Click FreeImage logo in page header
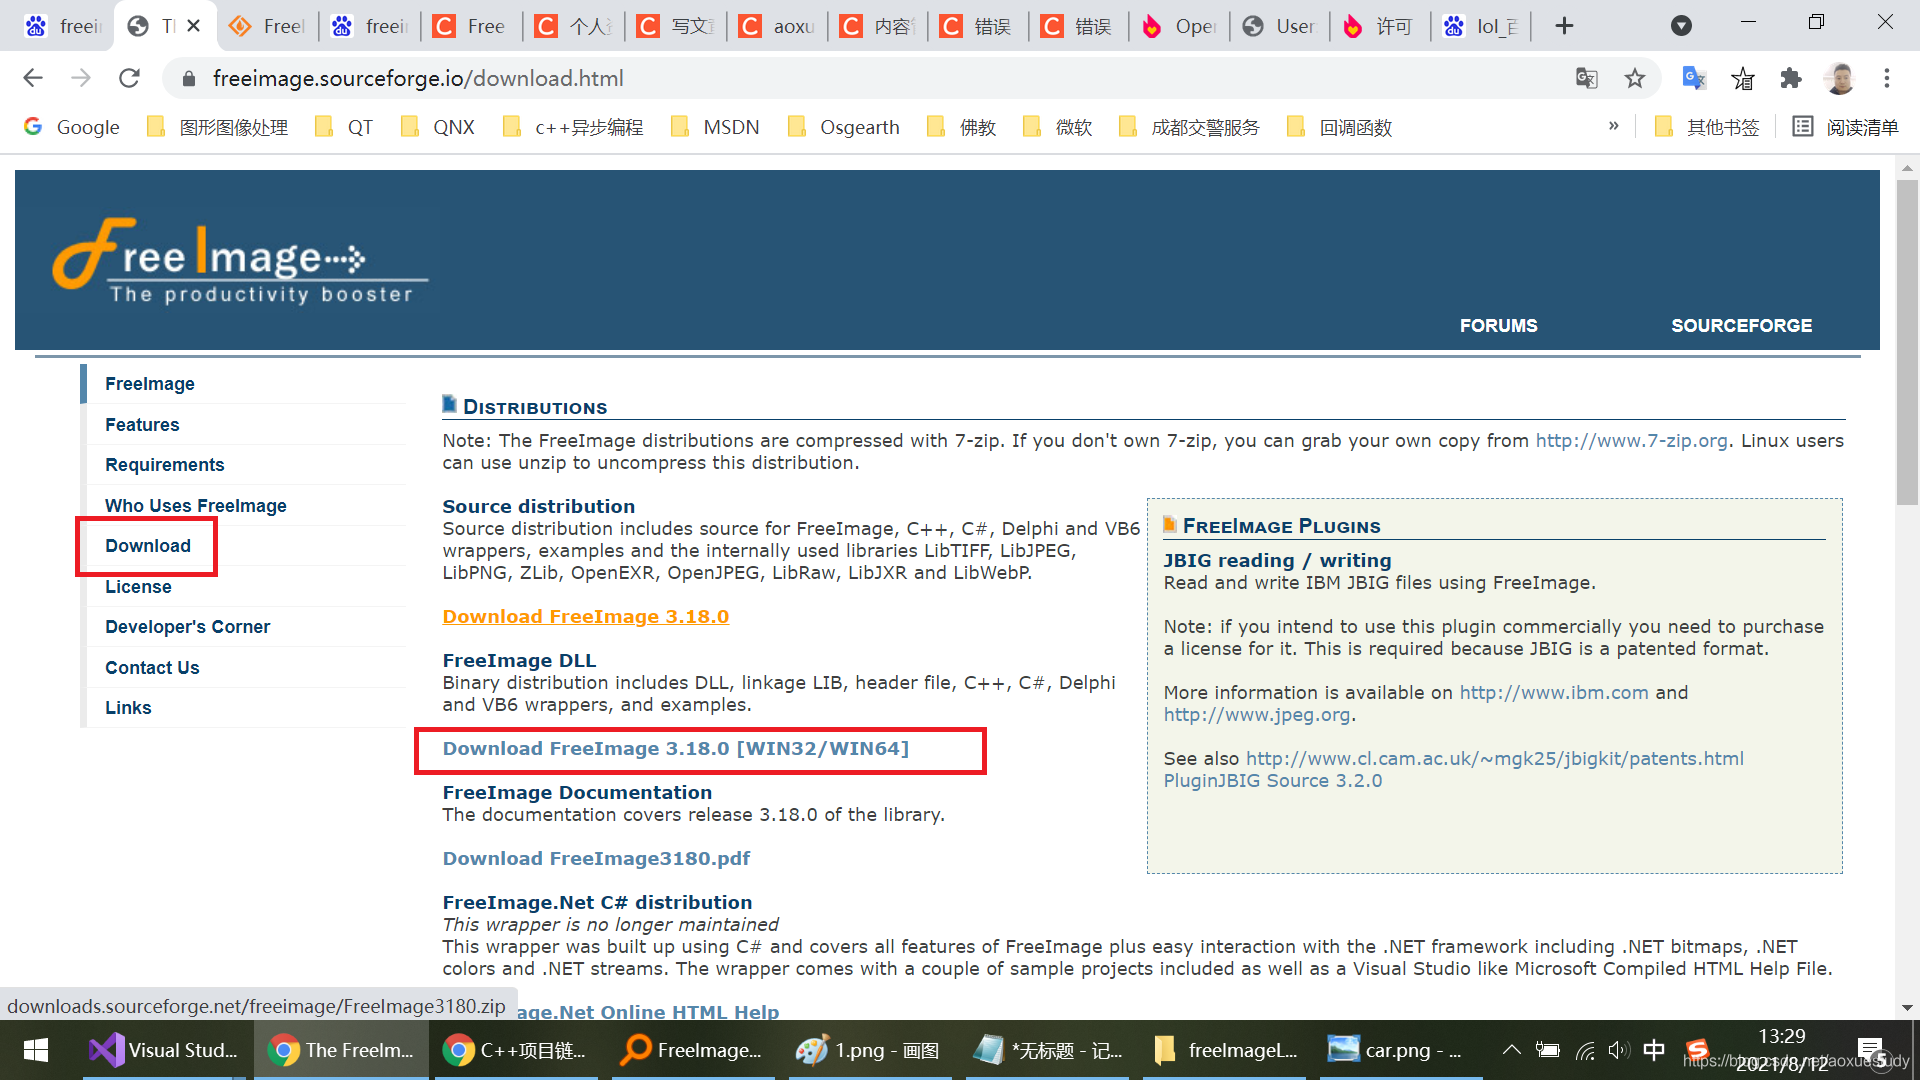The height and width of the screenshot is (1080, 1920). click(240, 260)
